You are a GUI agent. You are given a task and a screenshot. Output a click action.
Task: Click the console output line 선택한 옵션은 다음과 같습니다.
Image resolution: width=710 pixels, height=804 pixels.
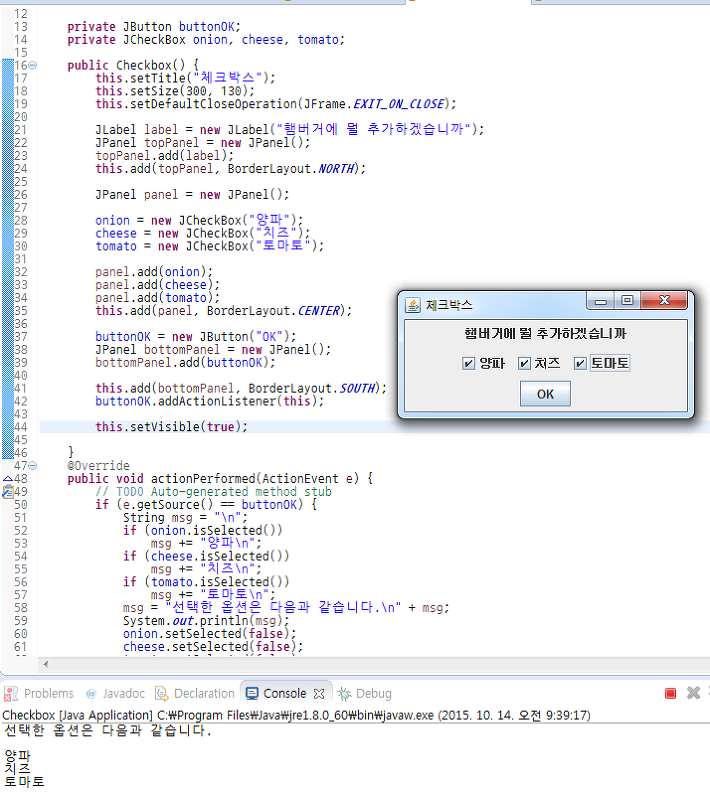pos(108,730)
